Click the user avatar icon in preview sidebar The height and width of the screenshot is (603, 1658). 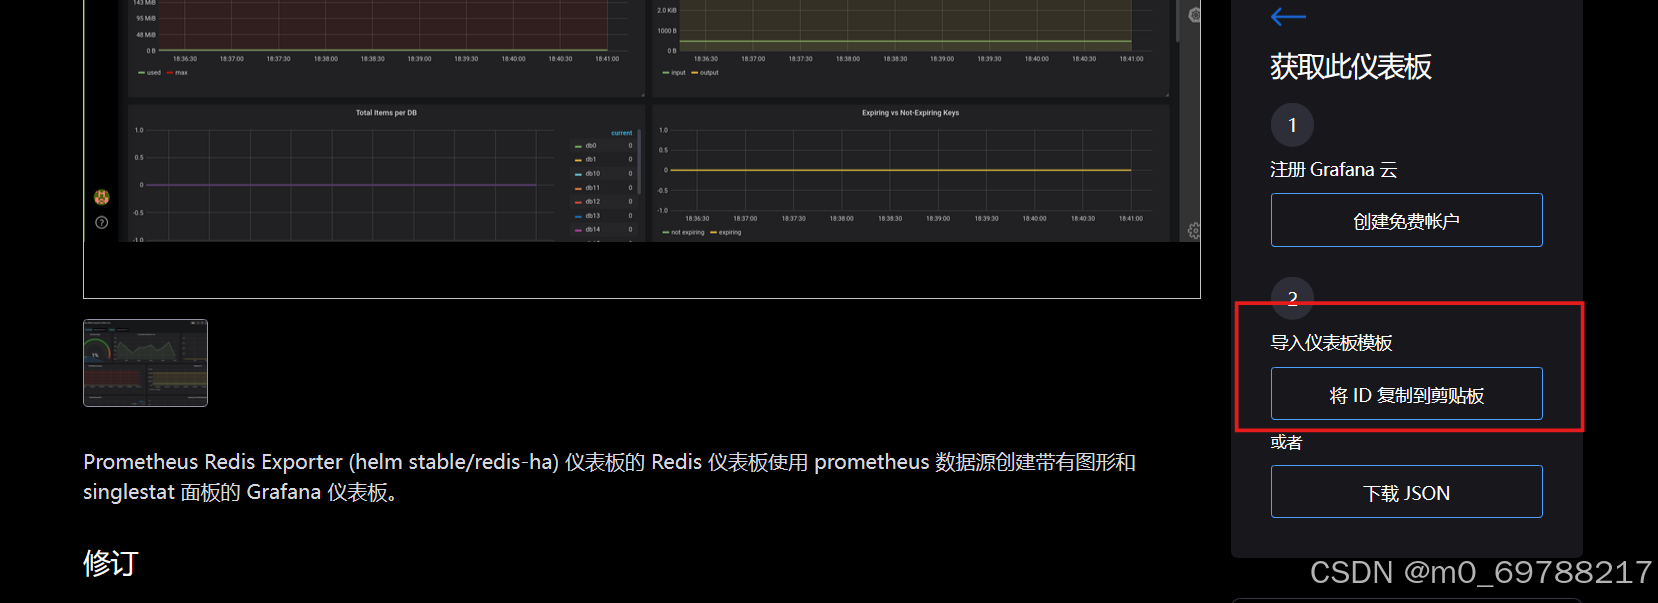(x=101, y=197)
